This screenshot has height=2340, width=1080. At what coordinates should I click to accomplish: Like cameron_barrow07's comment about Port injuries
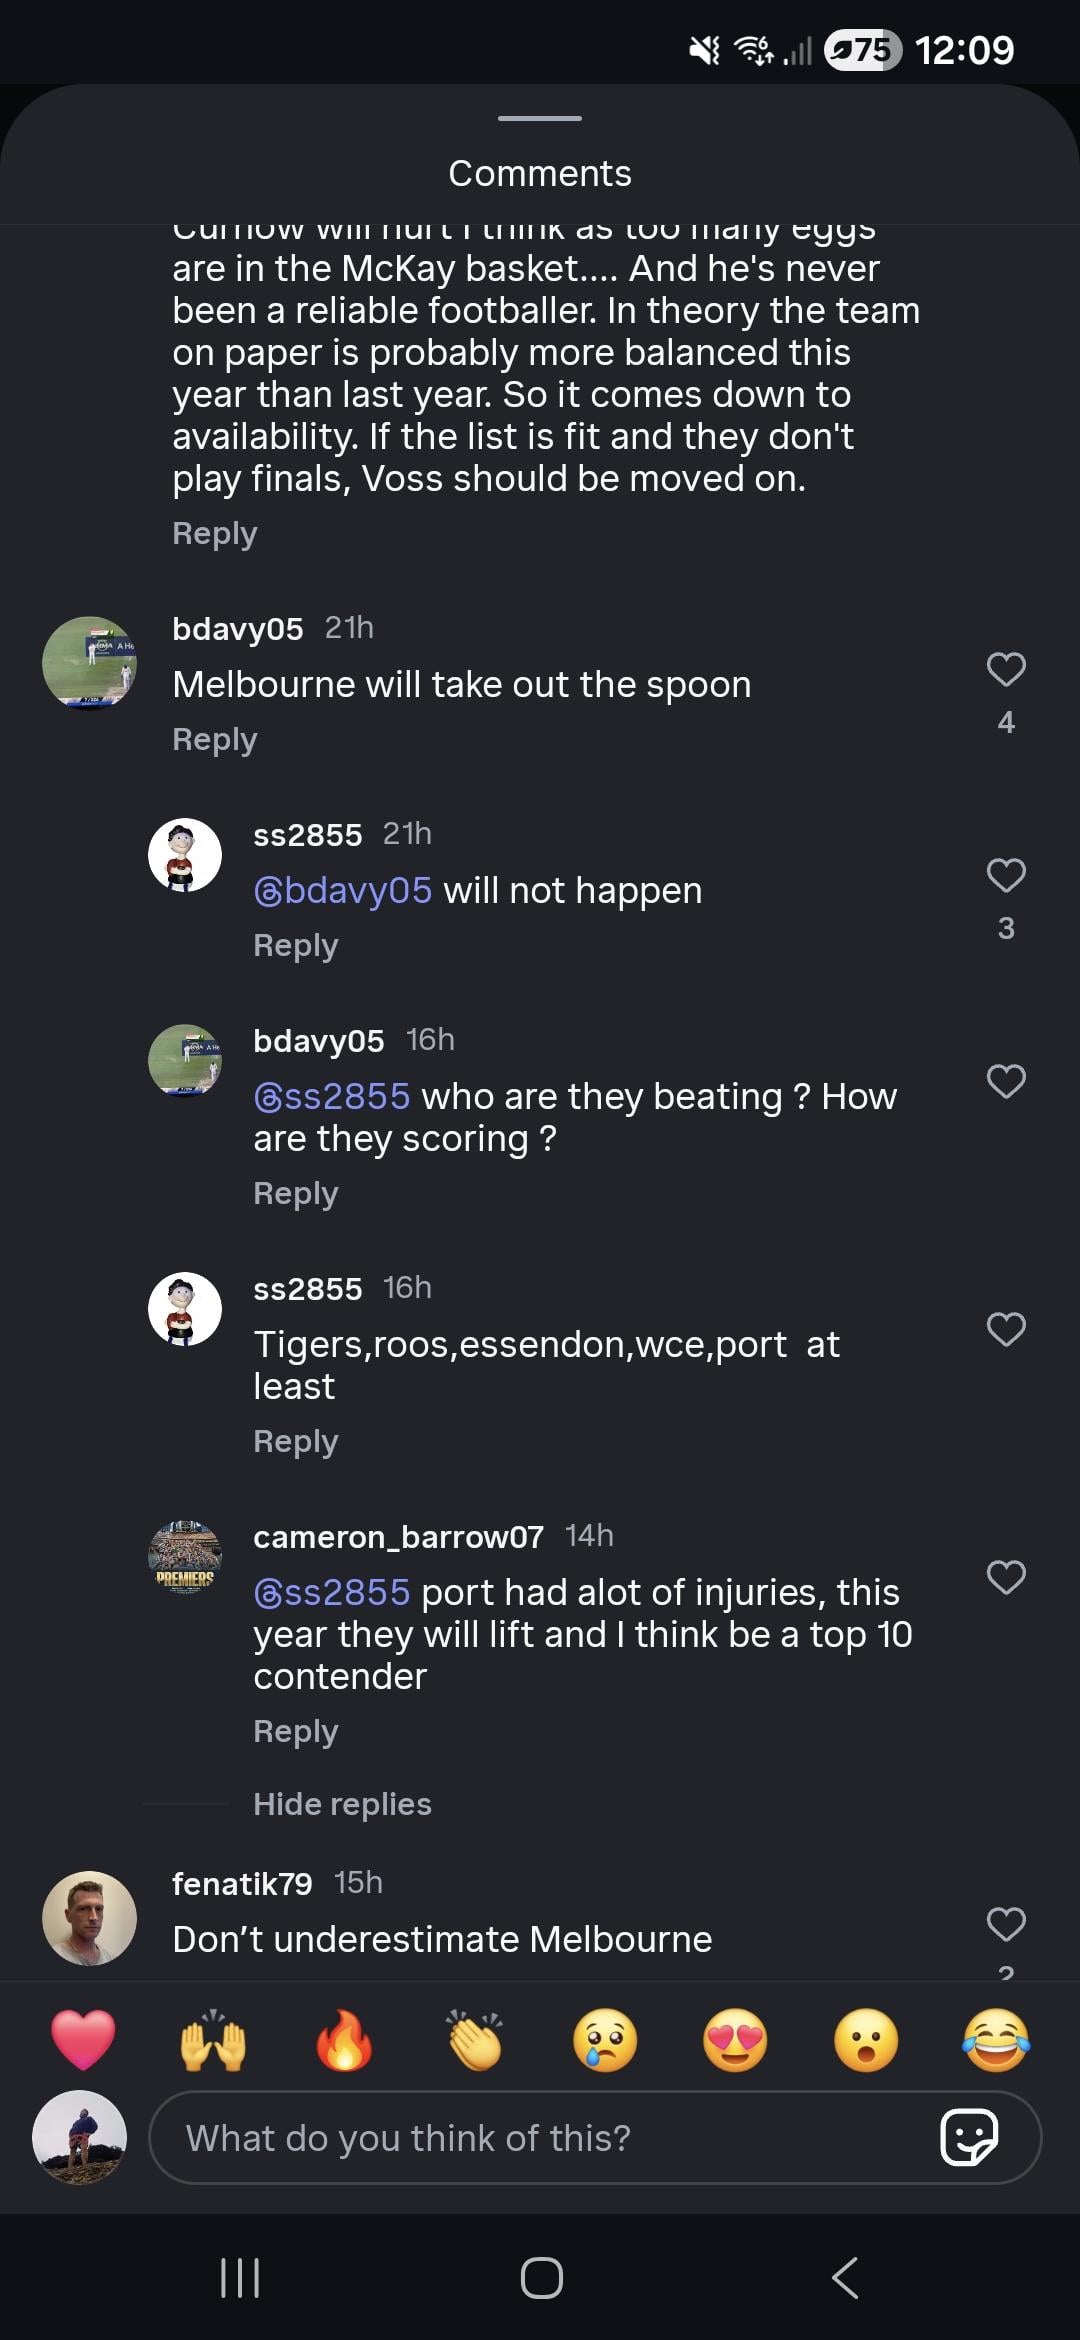pyautogui.click(x=1006, y=1578)
